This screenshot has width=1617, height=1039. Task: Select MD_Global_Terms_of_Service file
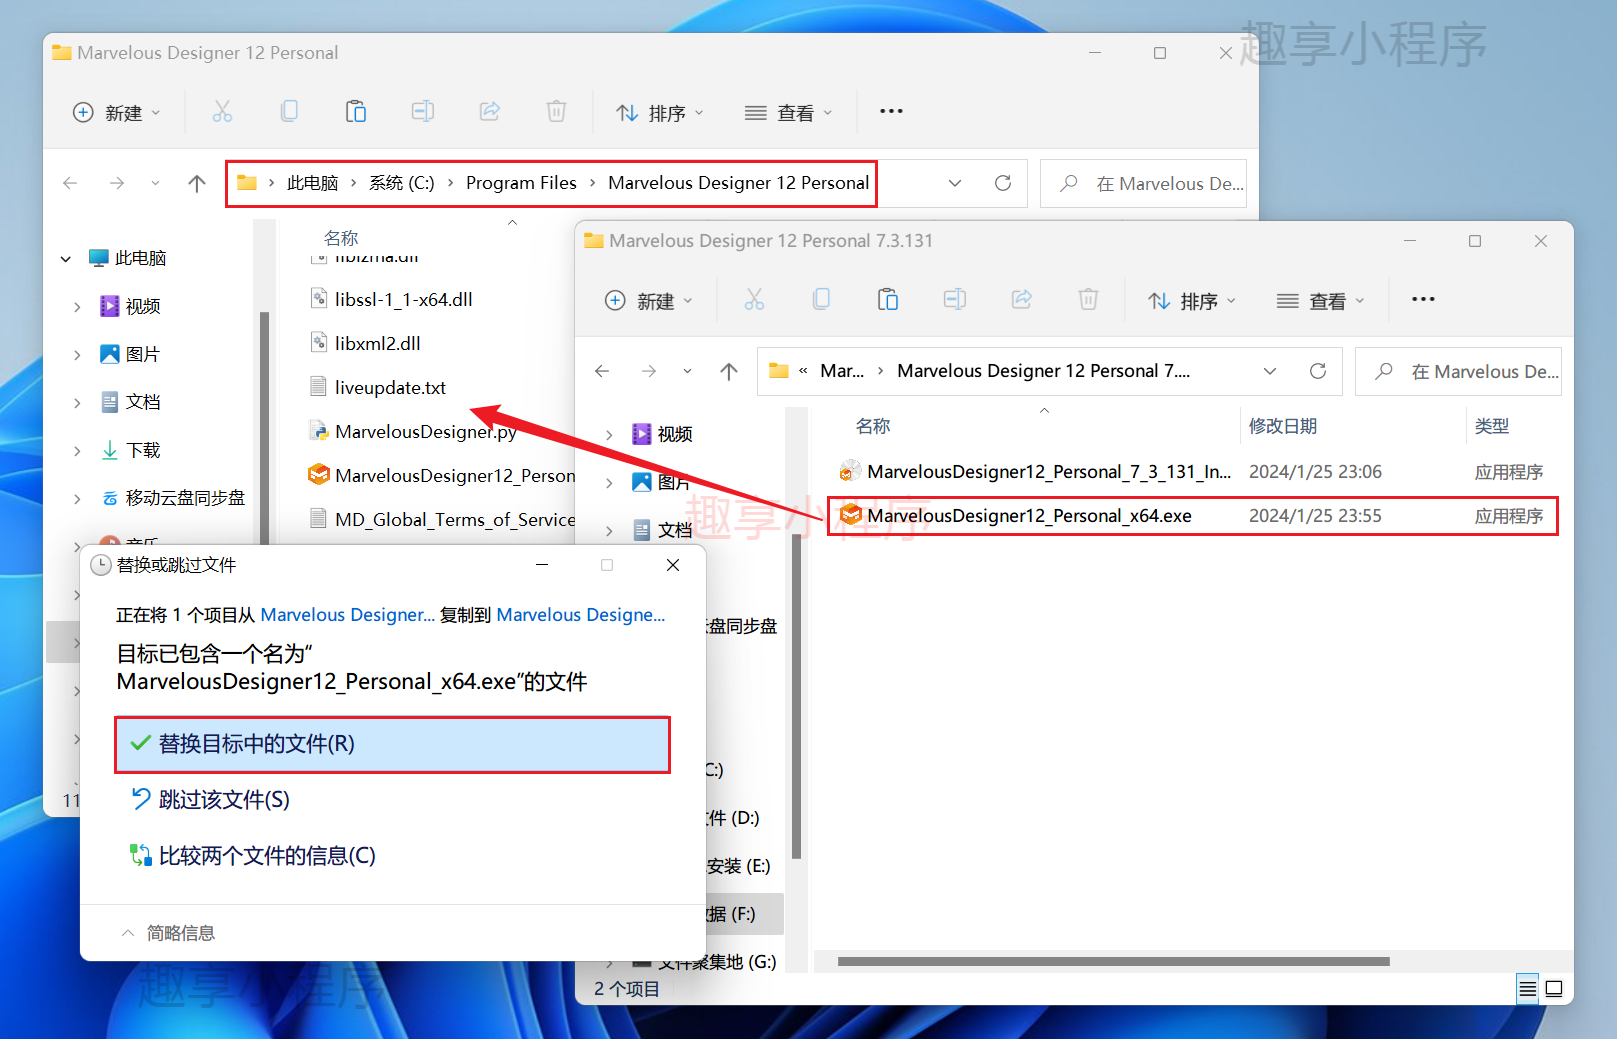tap(442, 519)
